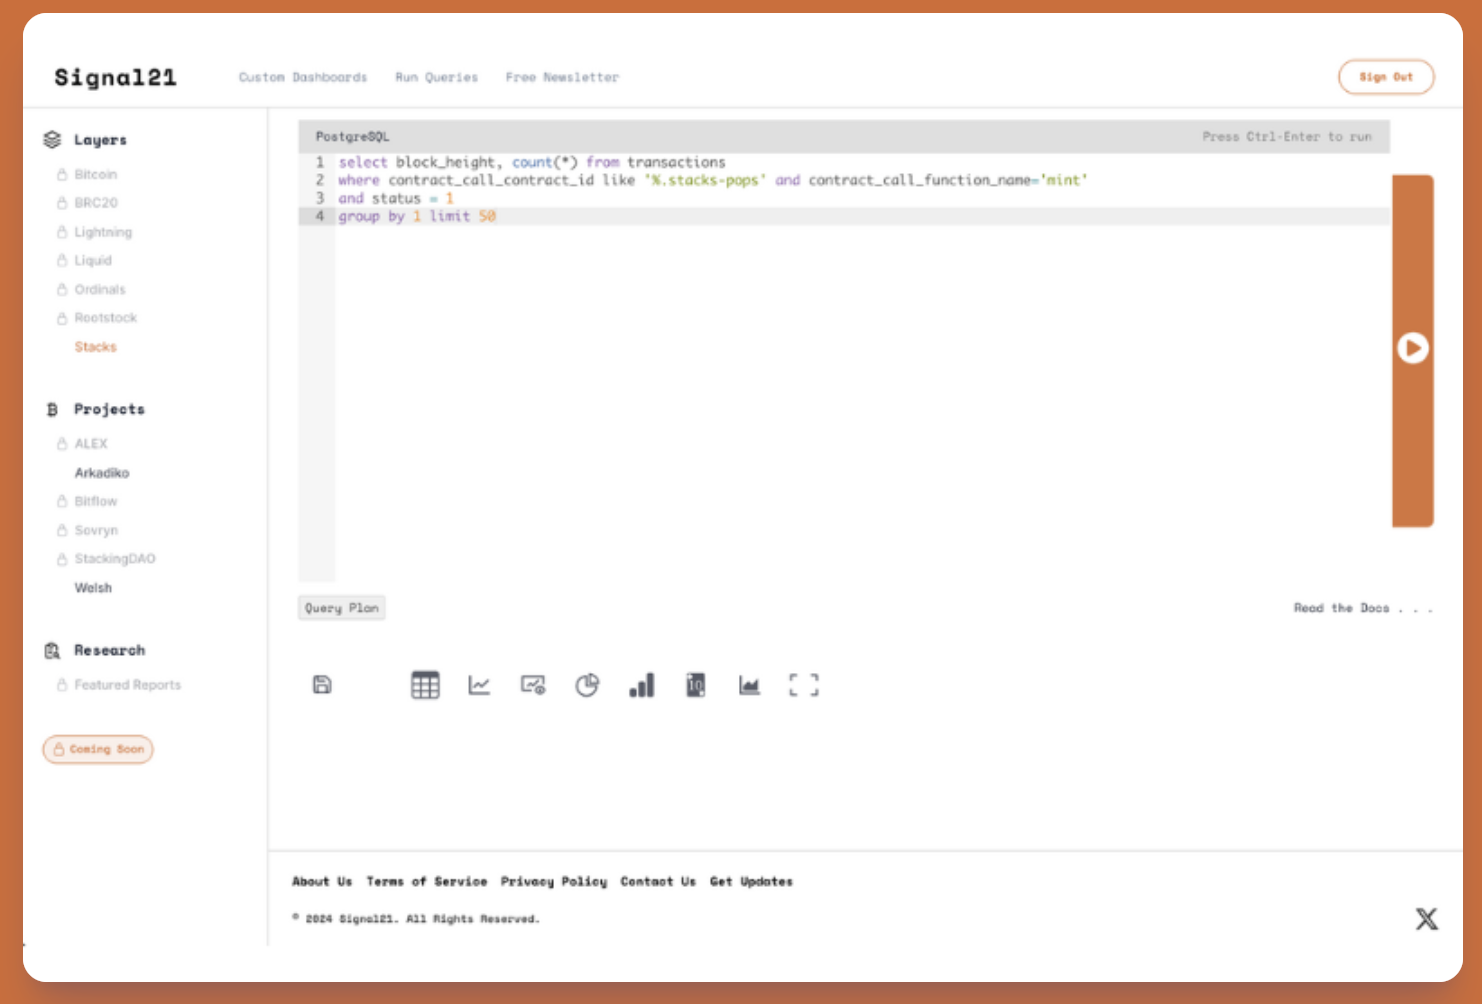Run the query using the play button
1482x1004 pixels.
[x=1412, y=348]
